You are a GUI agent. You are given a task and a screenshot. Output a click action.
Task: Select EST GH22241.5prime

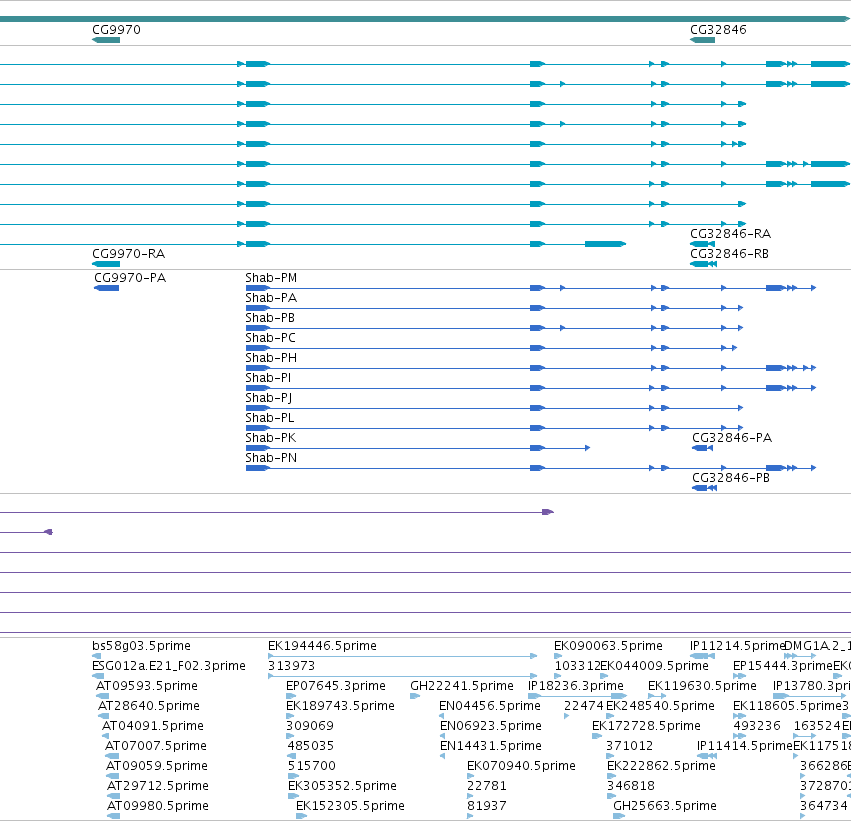(462, 686)
